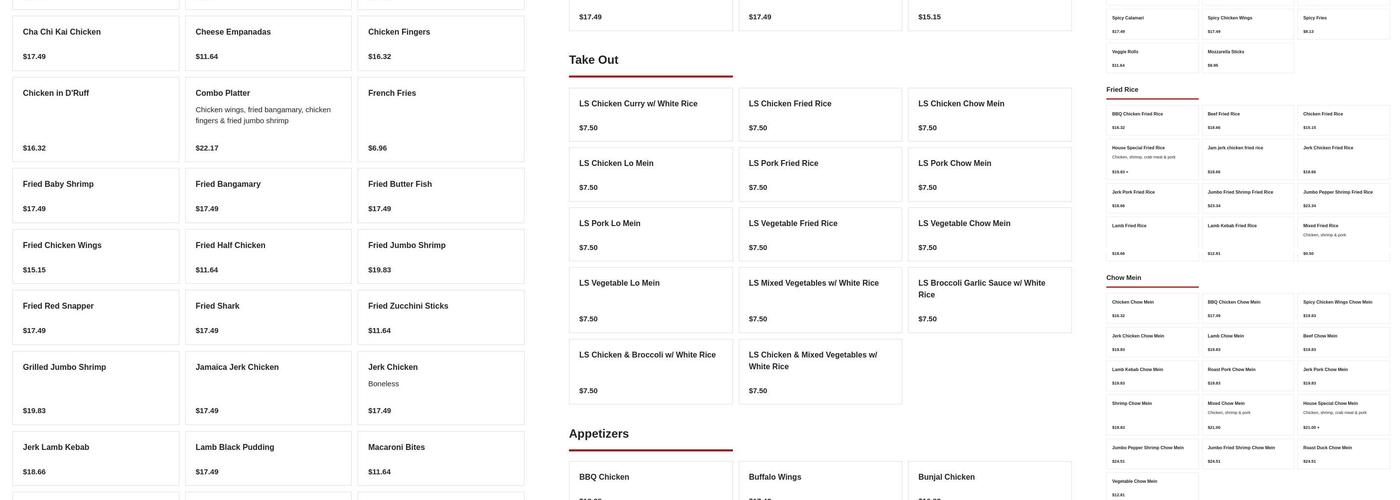Open the Macaroni Bites item
This screenshot has width=1400, height=500.
tap(440, 458)
